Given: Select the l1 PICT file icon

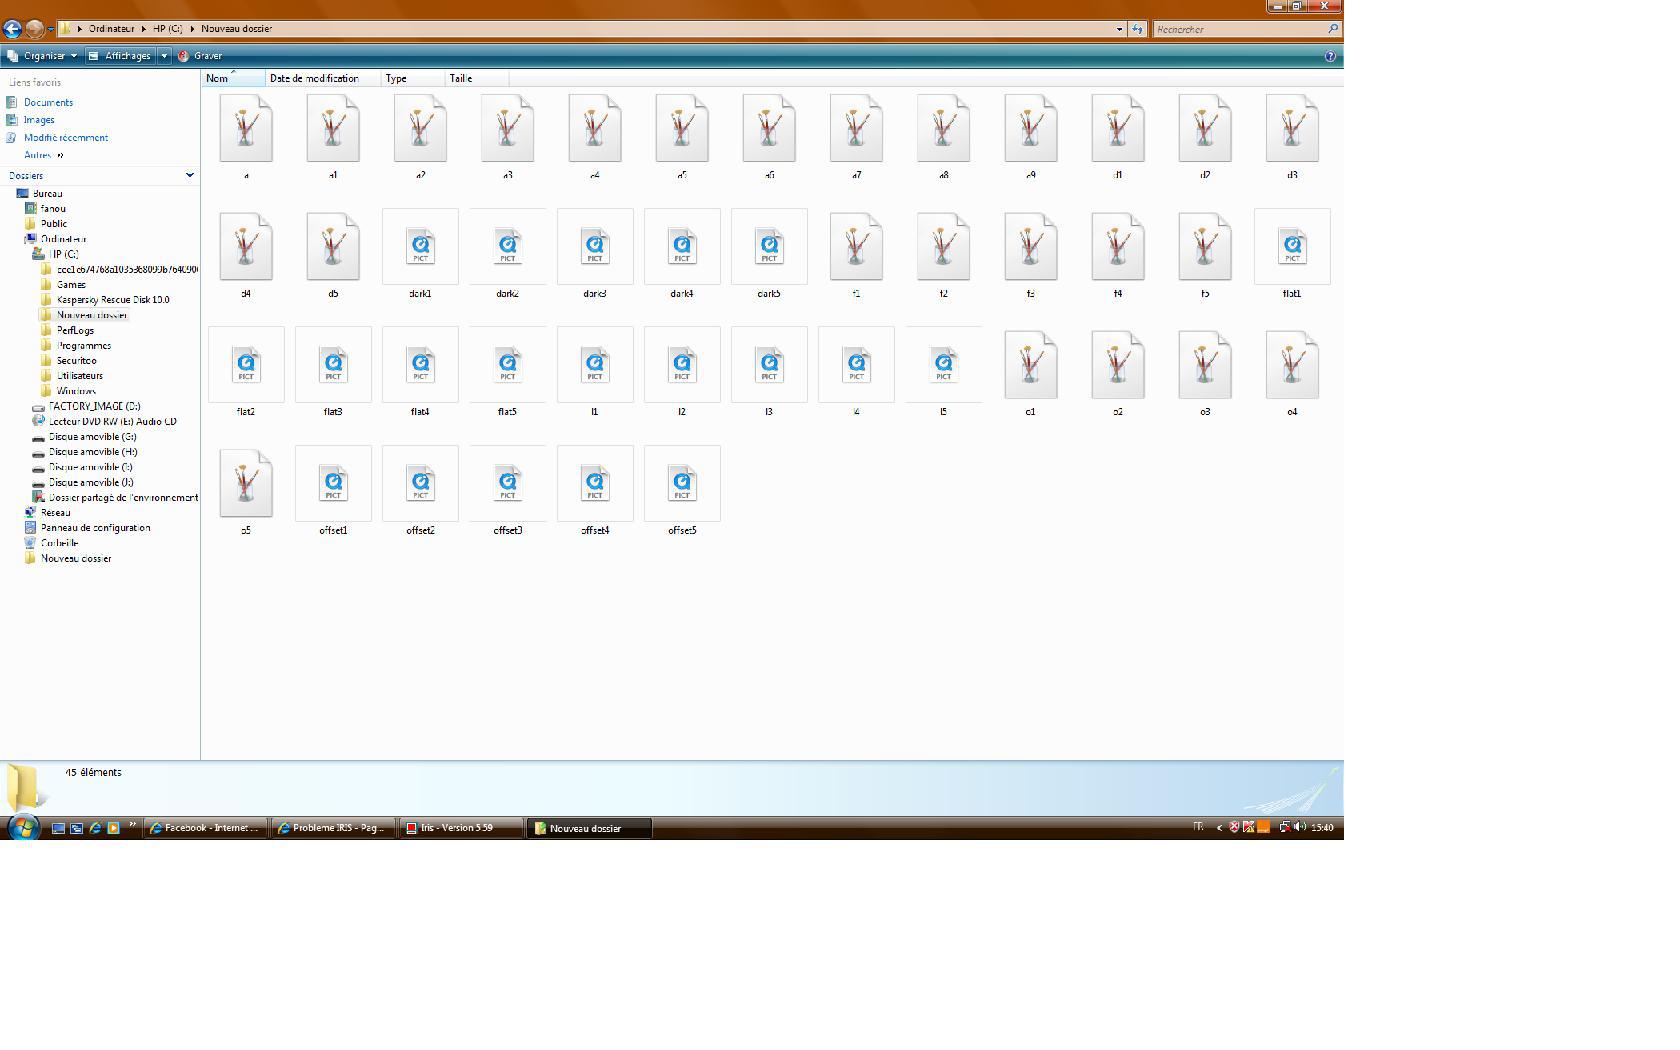Looking at the screenshot, I should coord(595,364).
